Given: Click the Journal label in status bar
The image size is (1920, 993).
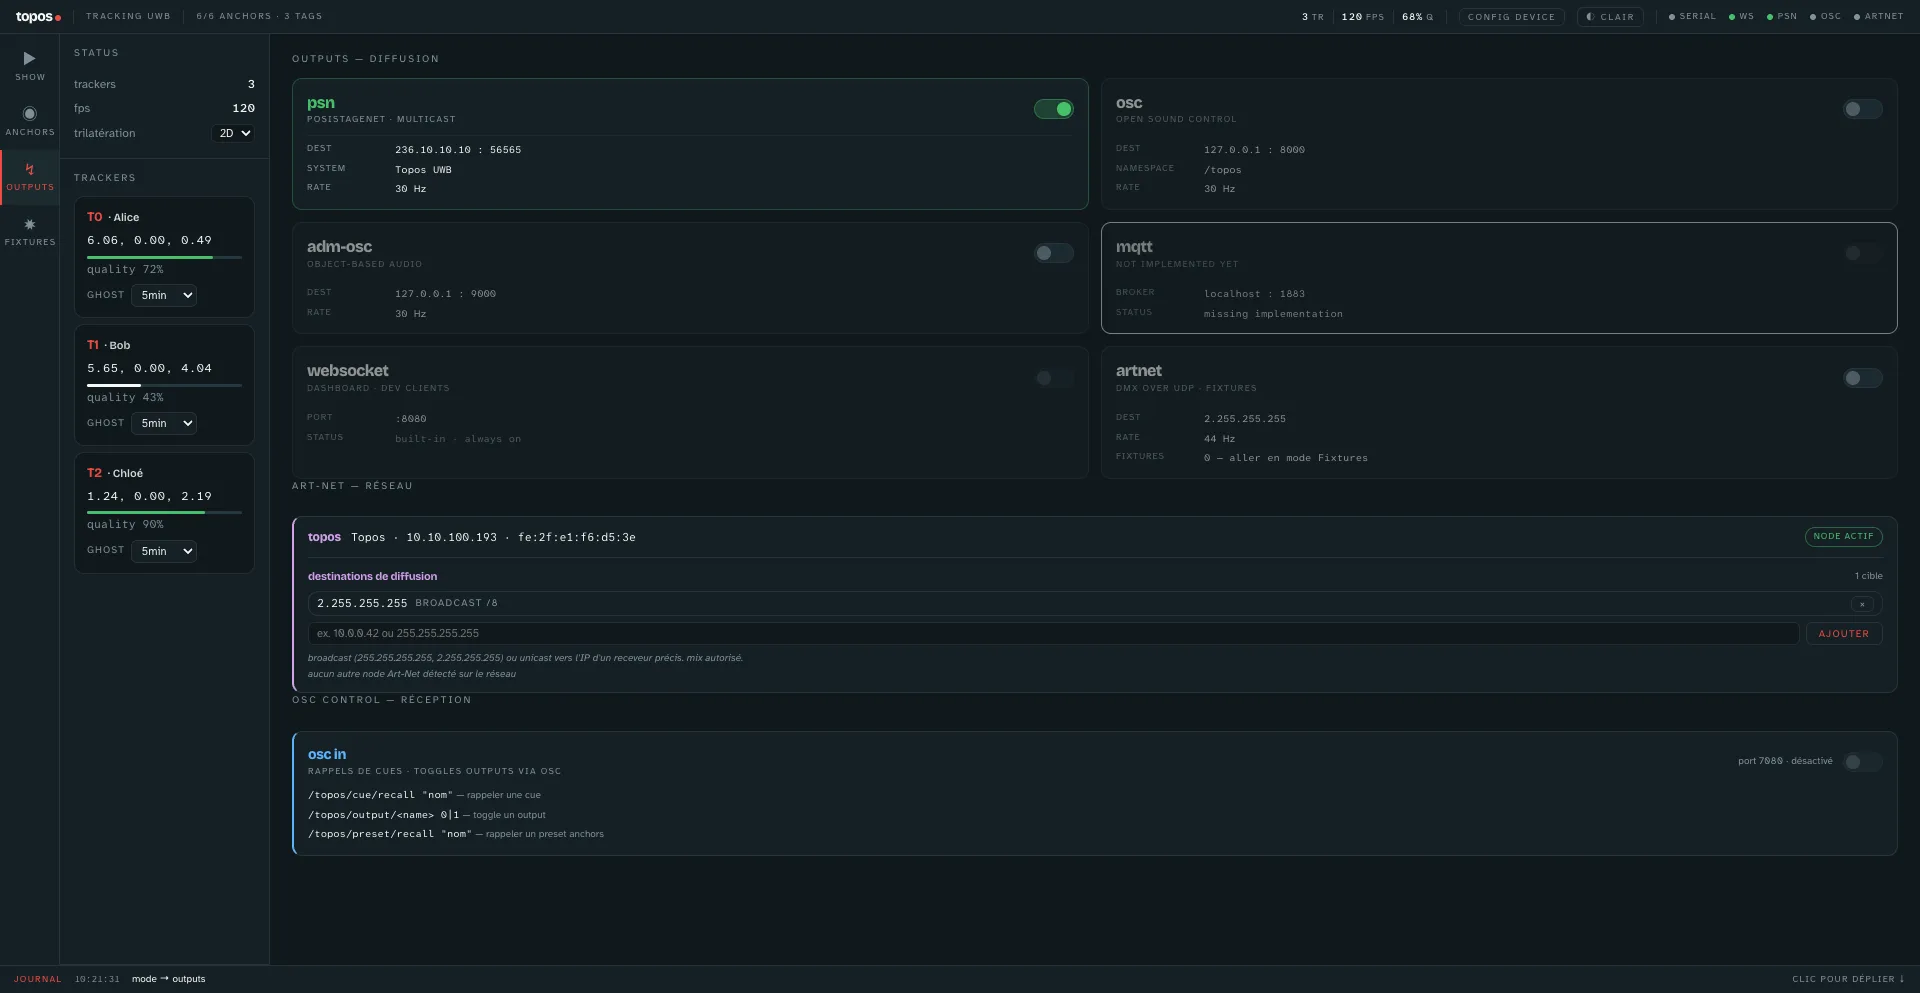Looking at the screenshot, I should click(38, 979).
